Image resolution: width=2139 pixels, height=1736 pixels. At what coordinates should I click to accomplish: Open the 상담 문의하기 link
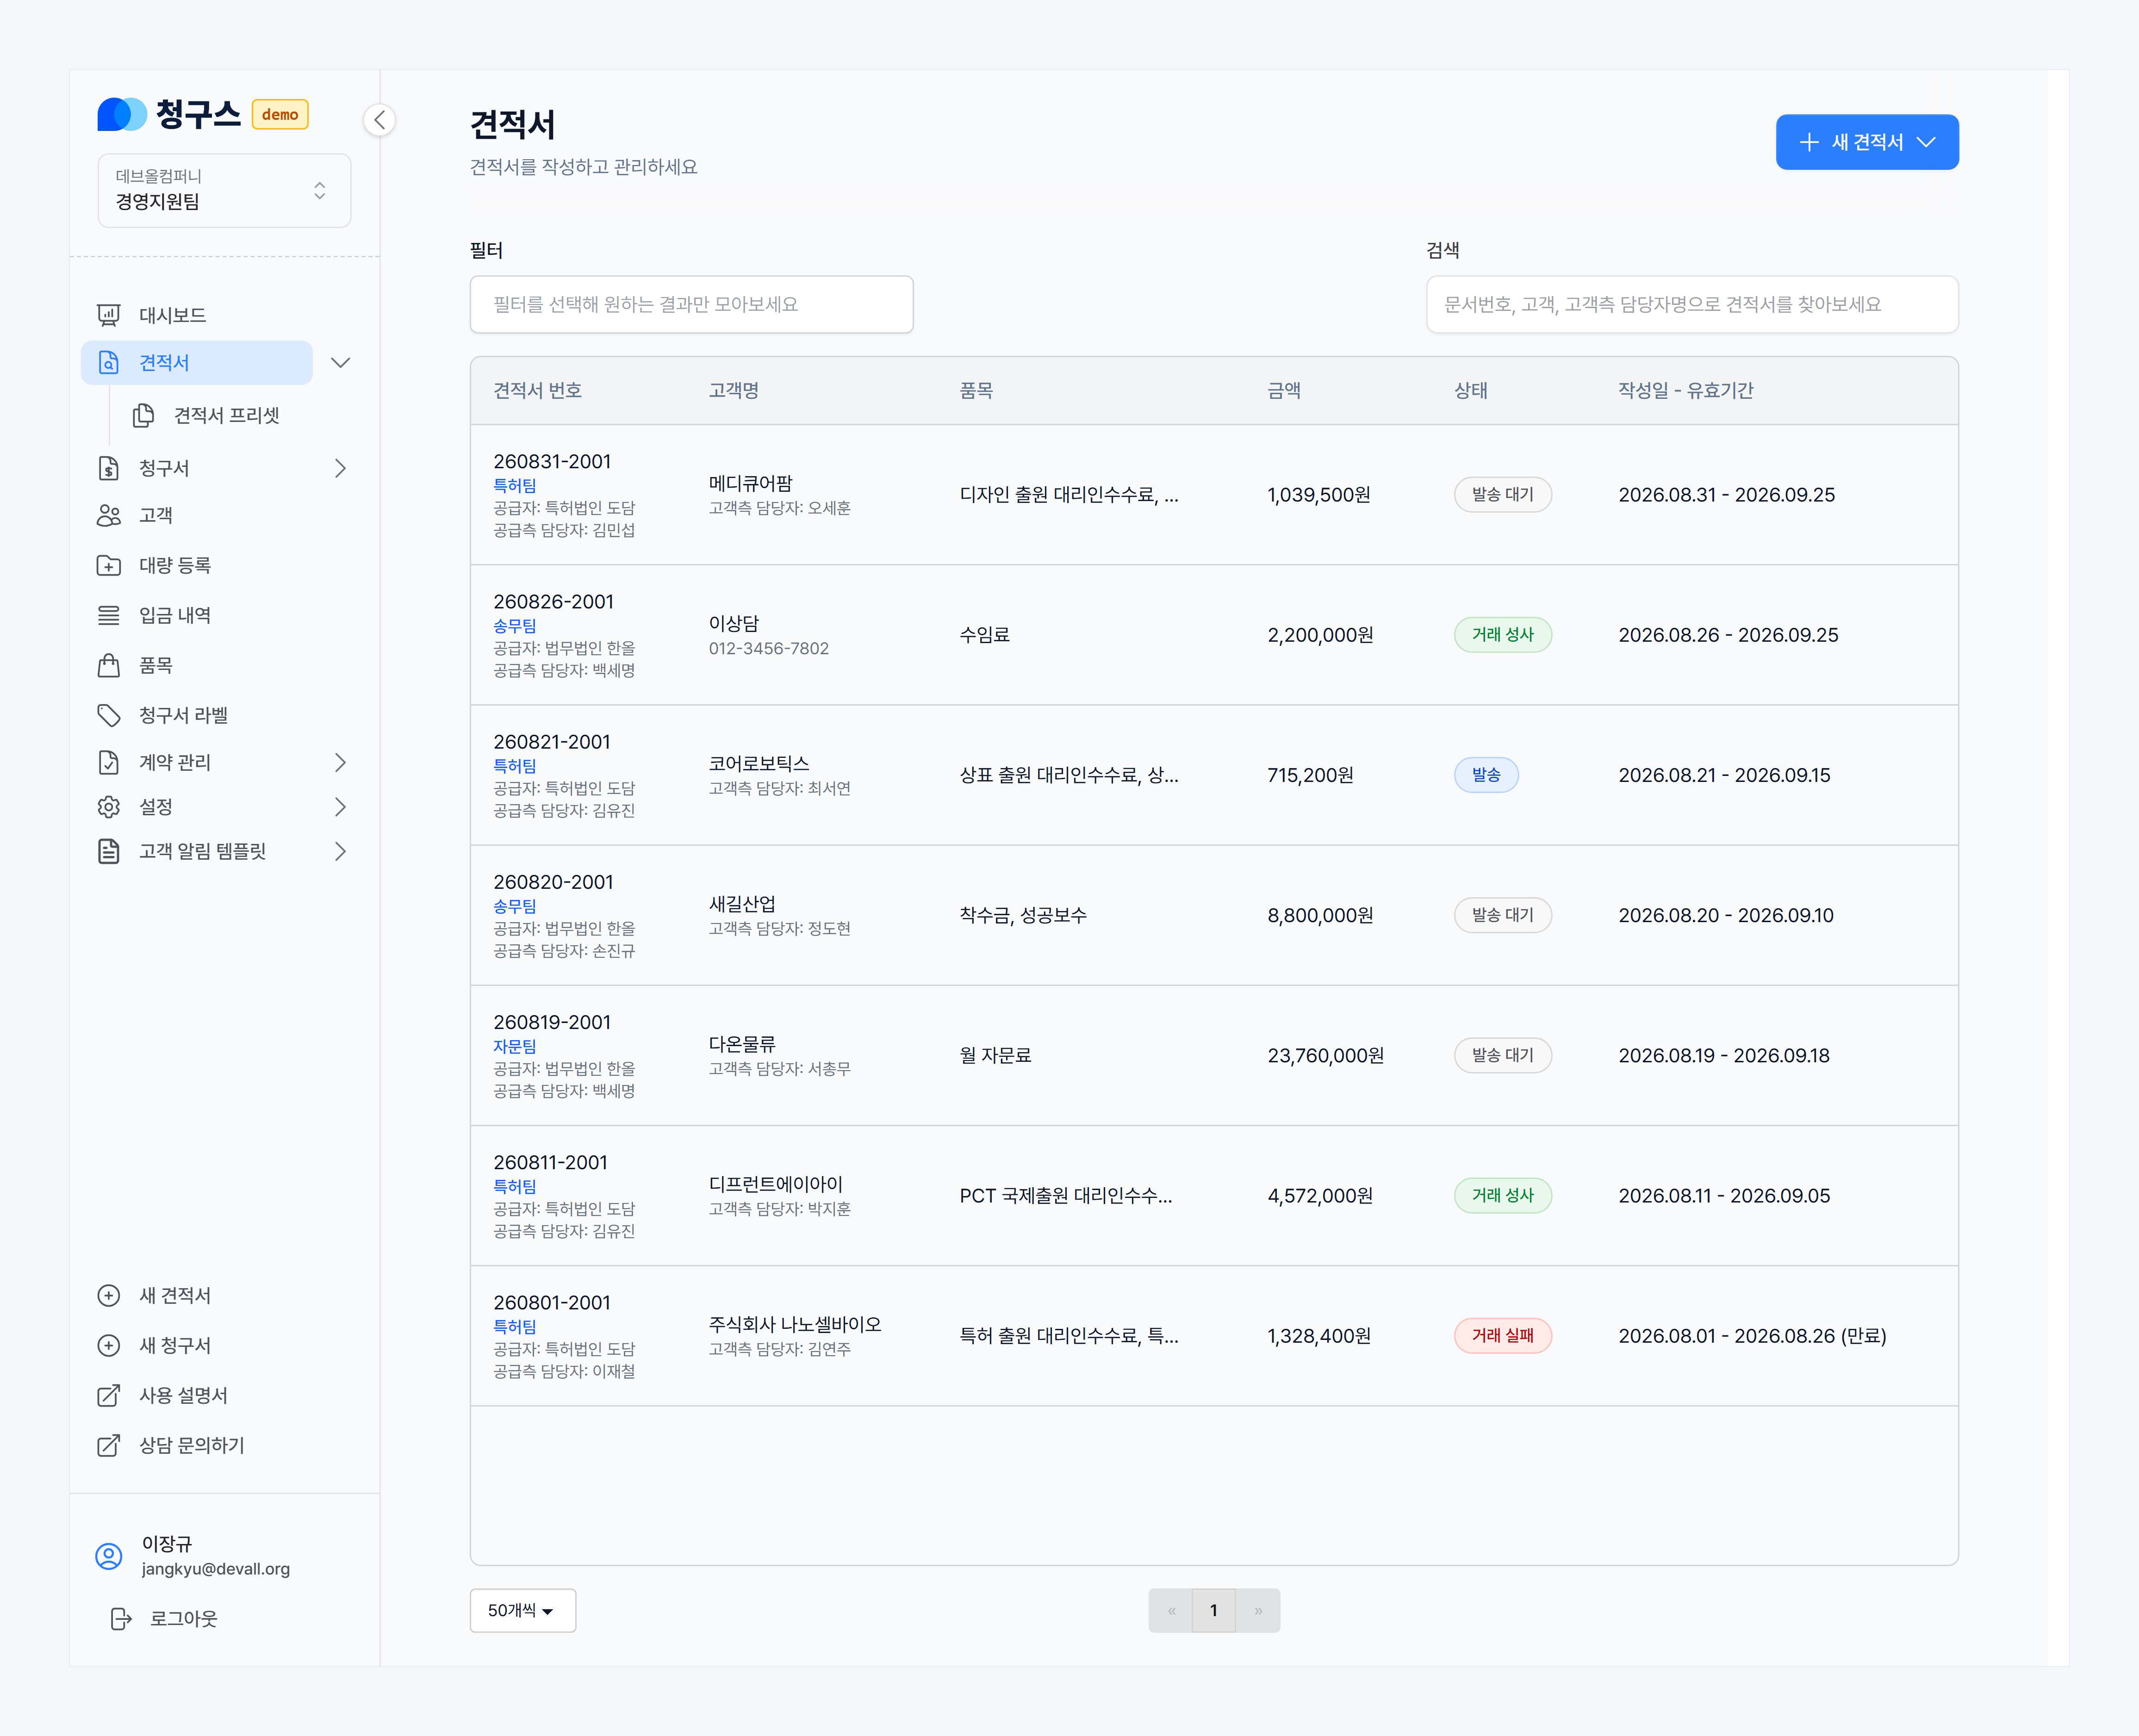coord(191,1445)
